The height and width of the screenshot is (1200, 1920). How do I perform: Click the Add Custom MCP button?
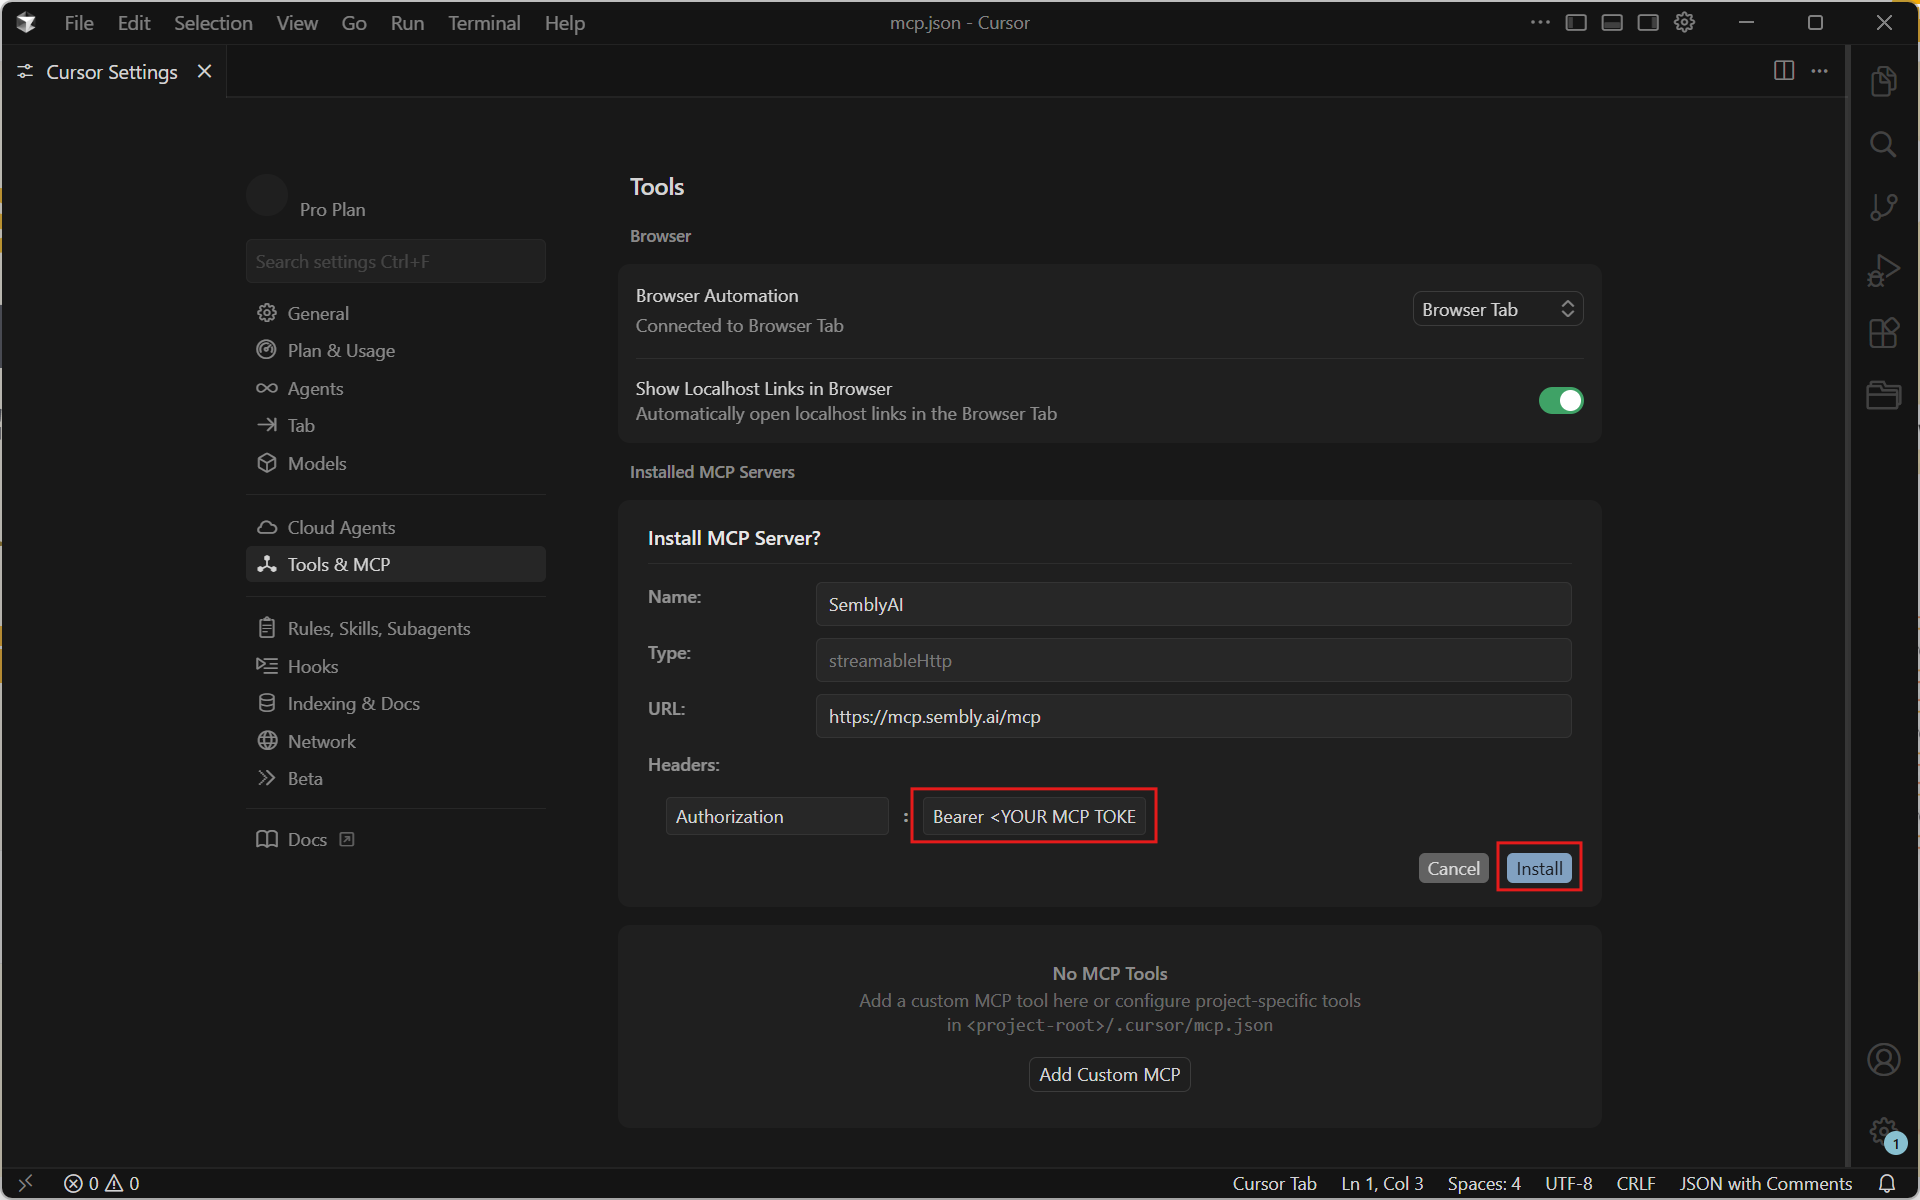pyautogui.click(x=1109, y=1074)
